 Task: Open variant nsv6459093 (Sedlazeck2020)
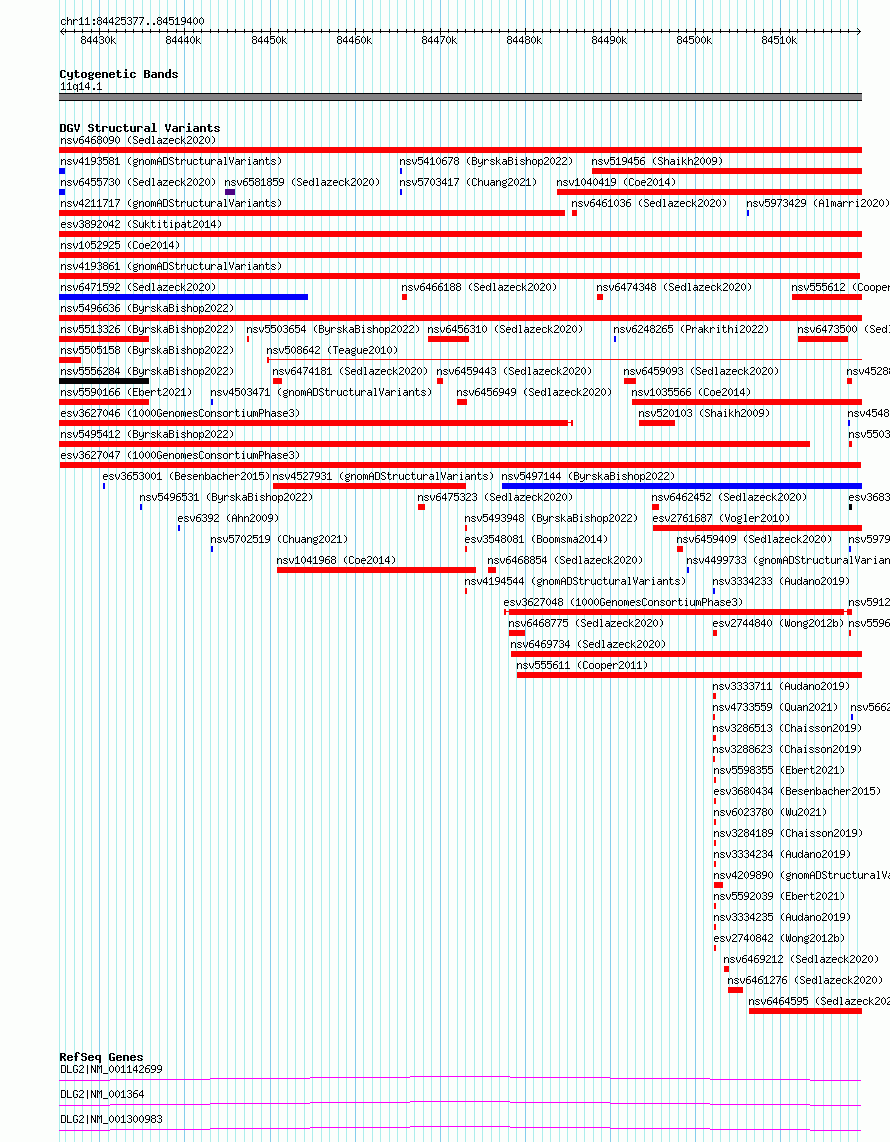tap(701, 372)
